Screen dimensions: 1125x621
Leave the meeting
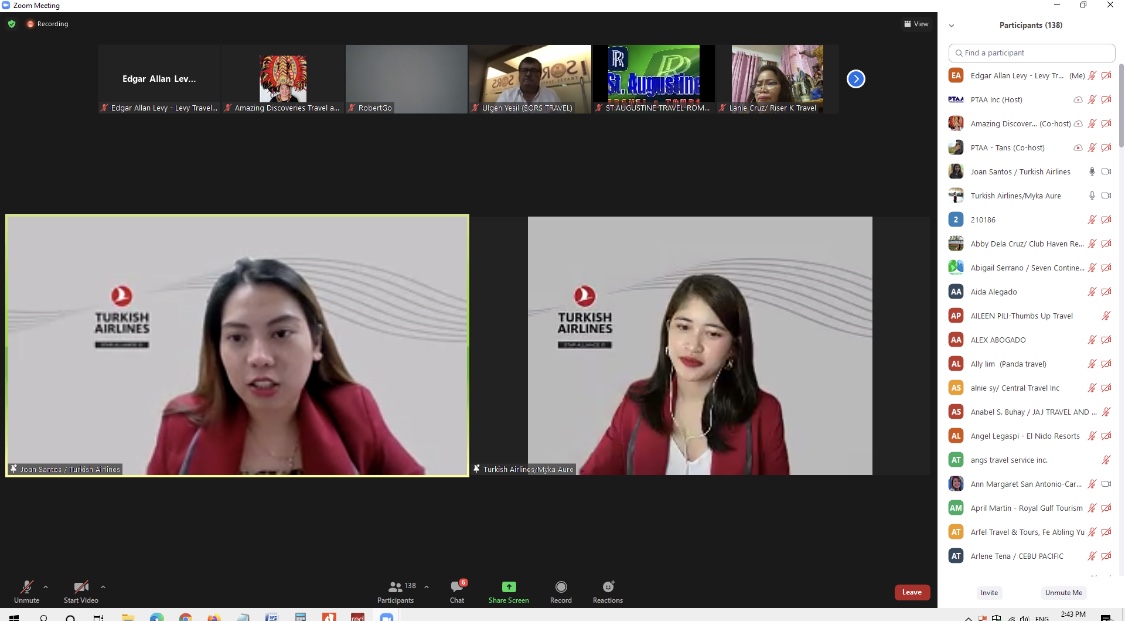(x=912, y=592)
